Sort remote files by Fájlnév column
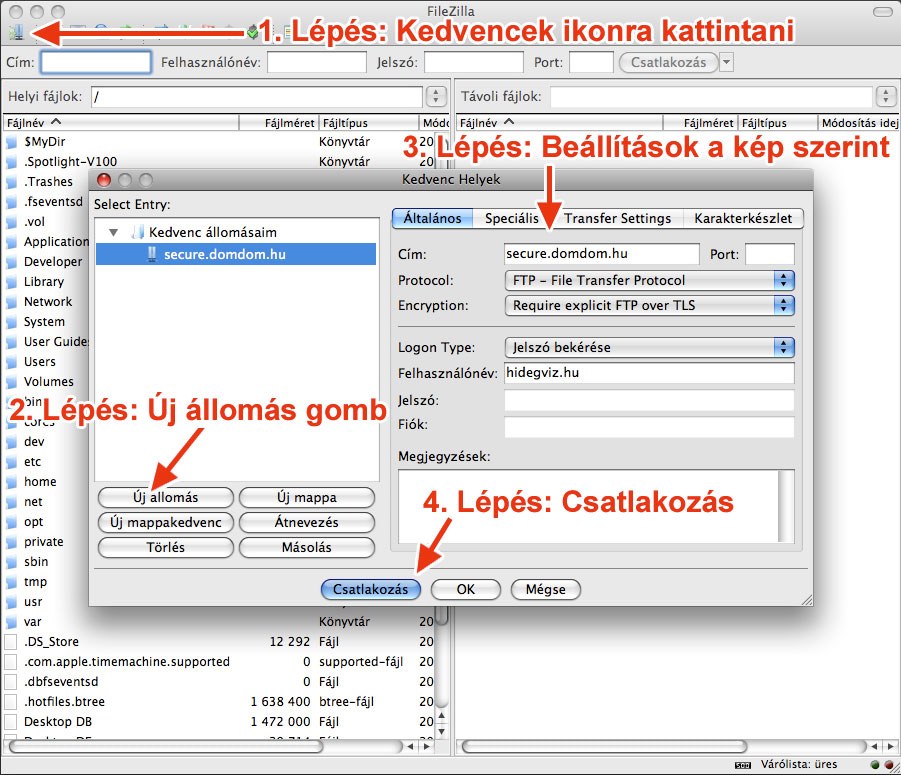The width and height of the screenshot is (901, 775). pos(559,123)
